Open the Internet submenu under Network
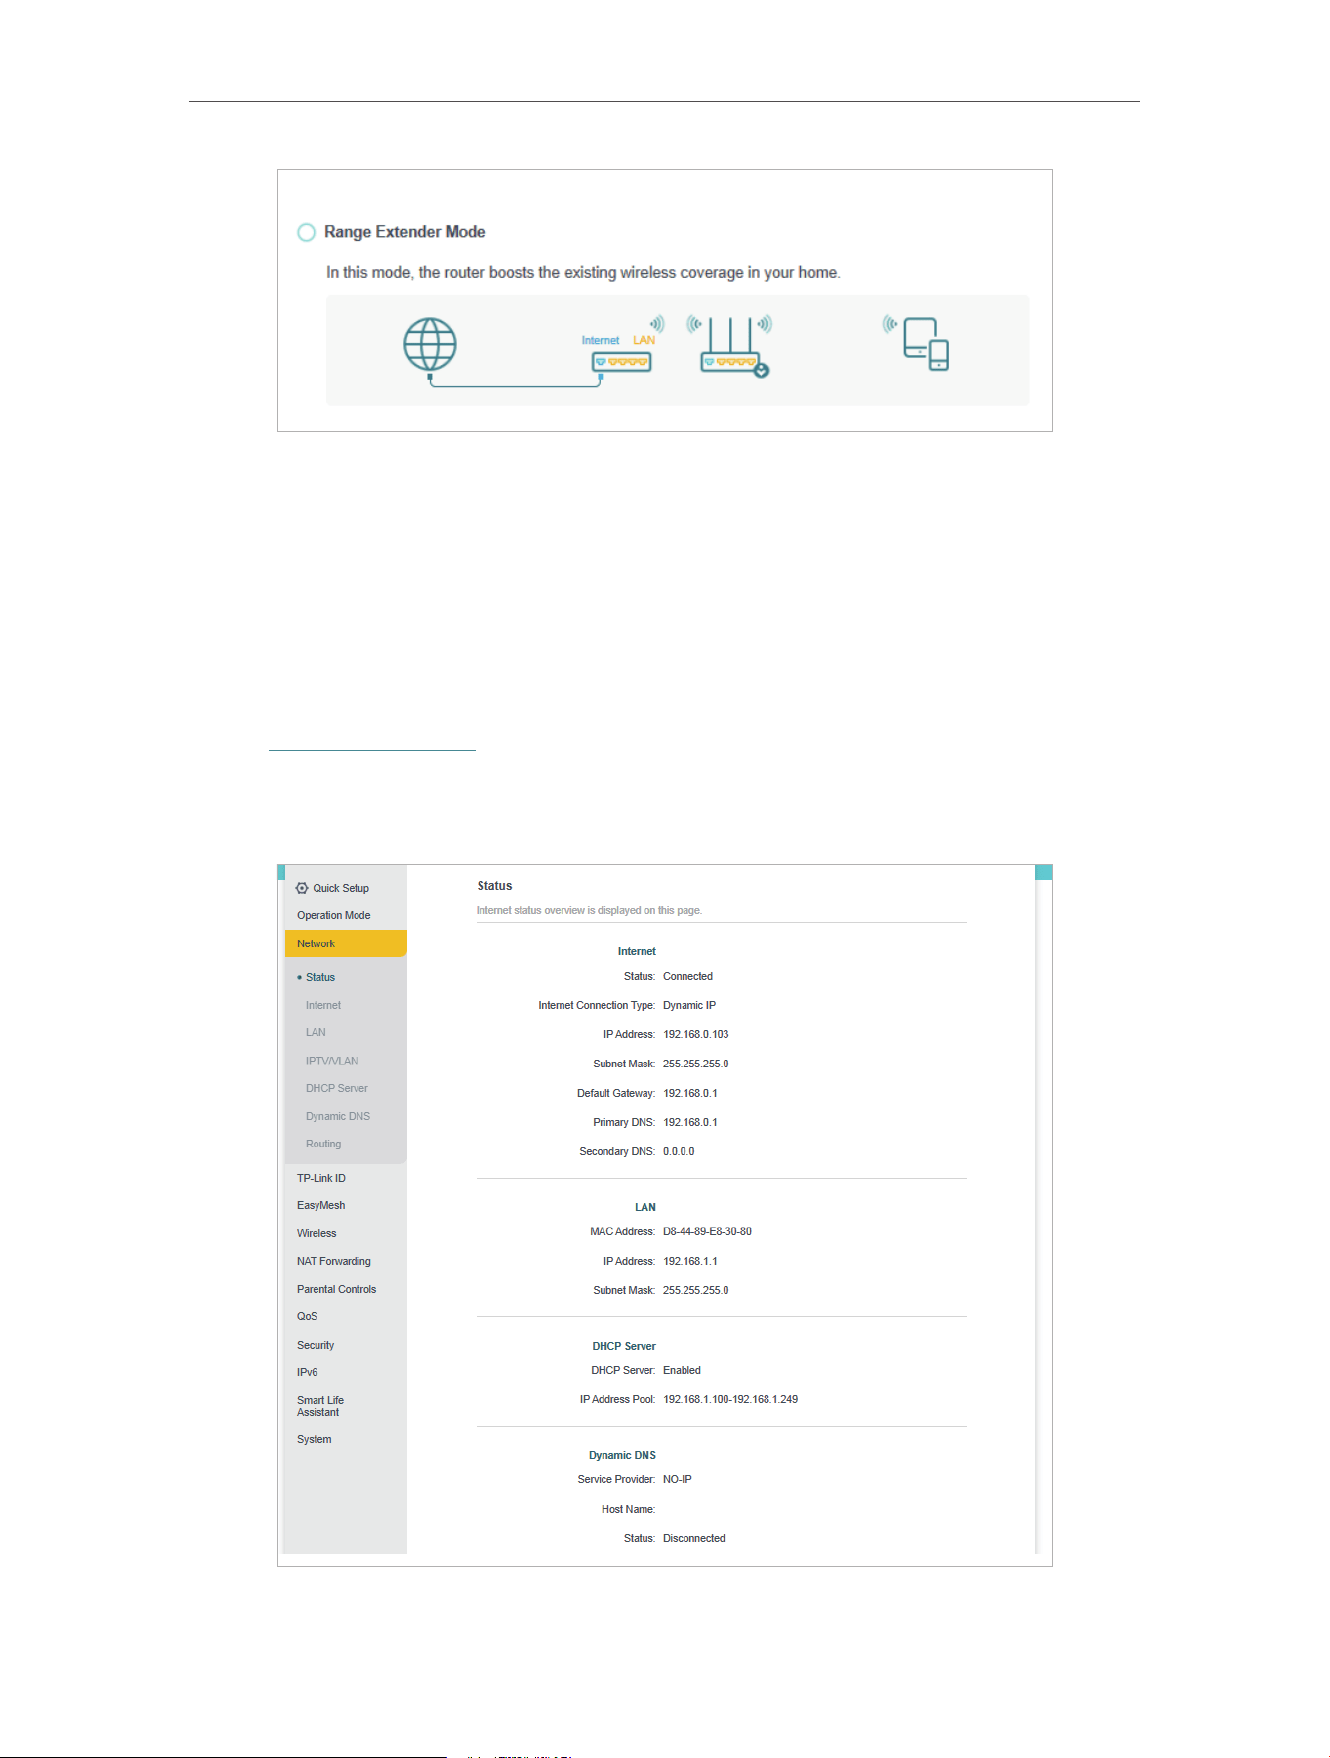Viewport: 1330px width, 1758px height. 323,1005
